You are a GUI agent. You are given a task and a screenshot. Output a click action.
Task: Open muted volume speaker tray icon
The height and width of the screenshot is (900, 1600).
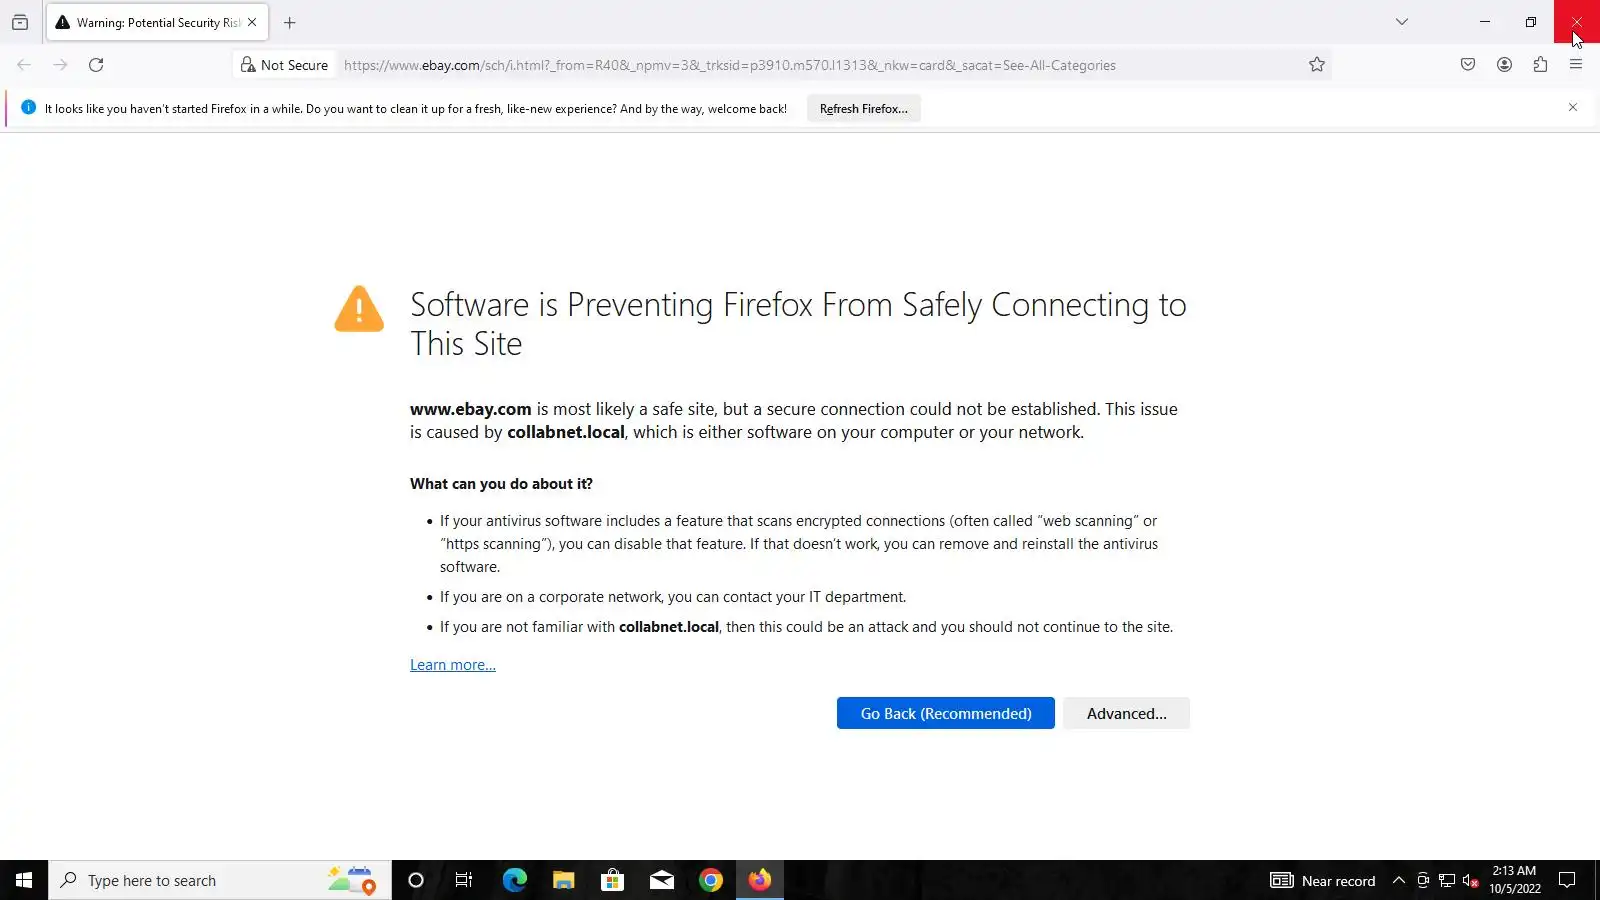pyautogui.click(x=1470, y=880)
